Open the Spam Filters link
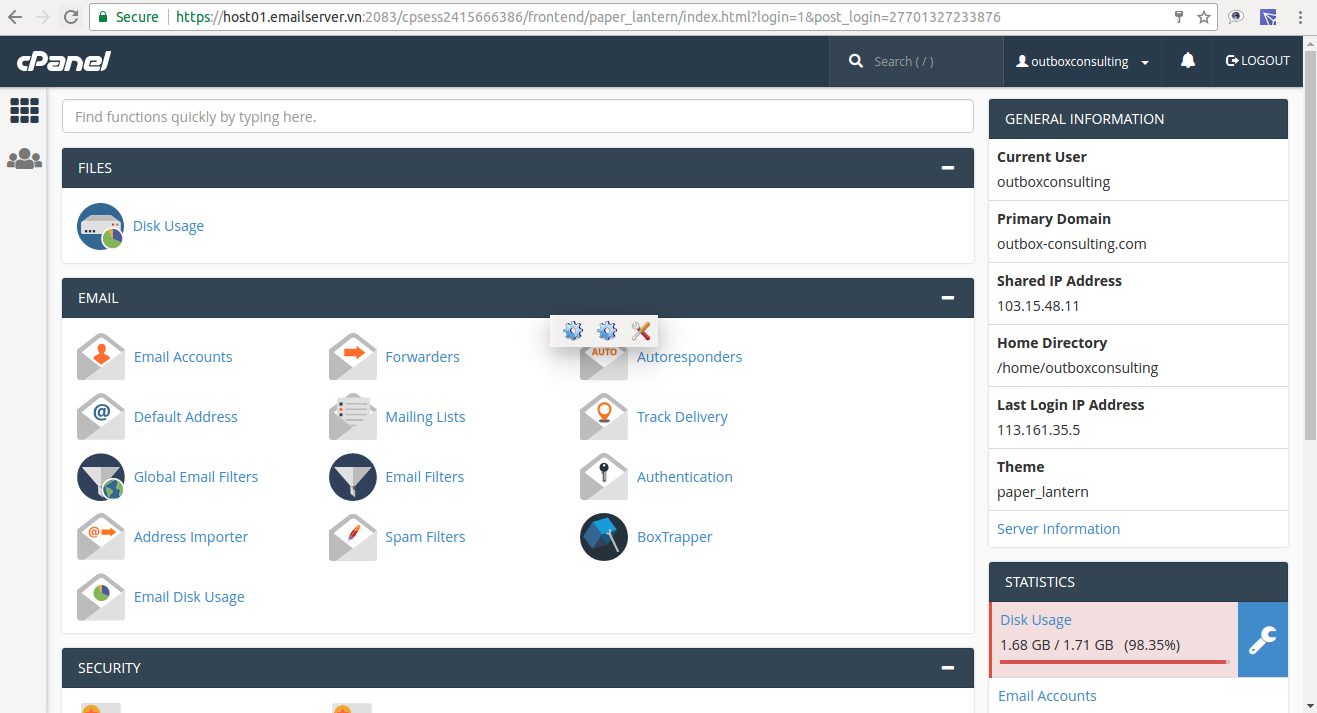This screenshot has width=1317, height=713. click(x=426, y=537)
